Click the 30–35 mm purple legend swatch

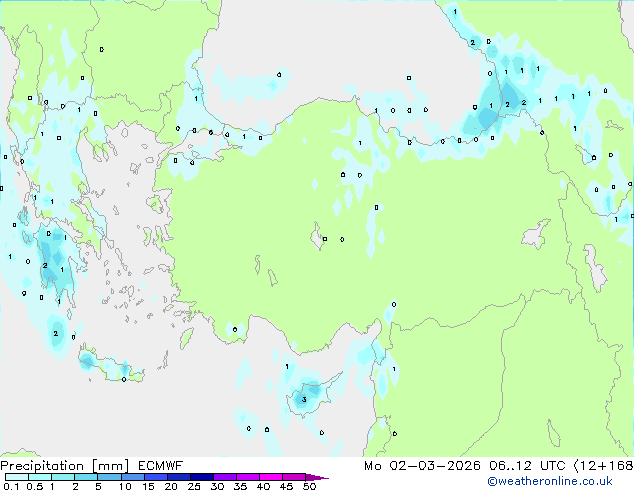click(x=225, y=477)
